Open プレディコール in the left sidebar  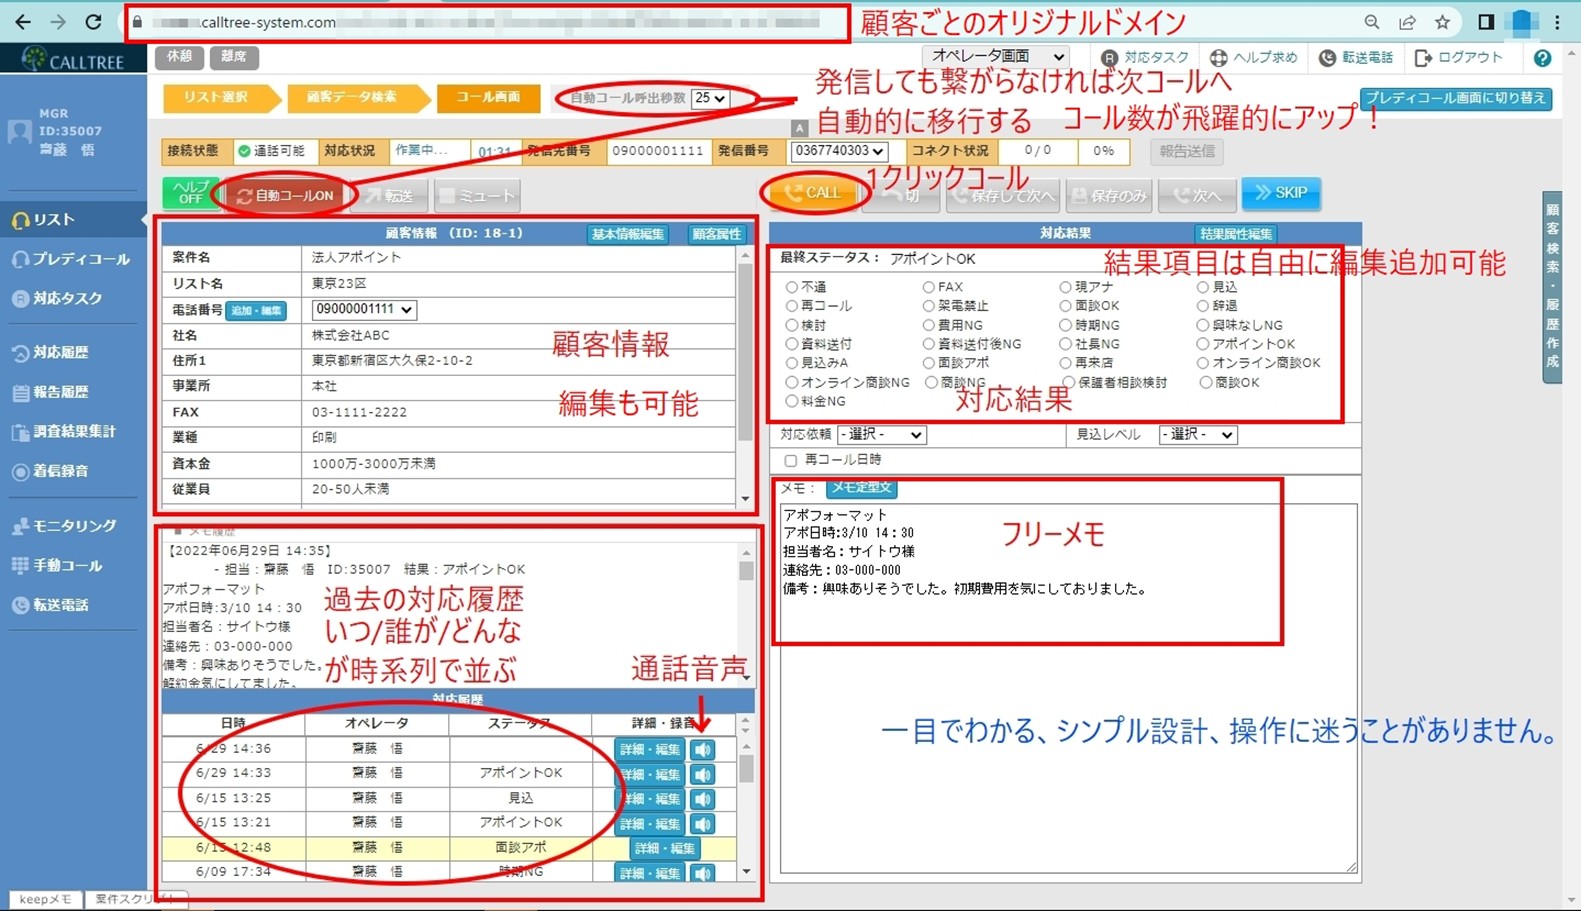[80, 259]
